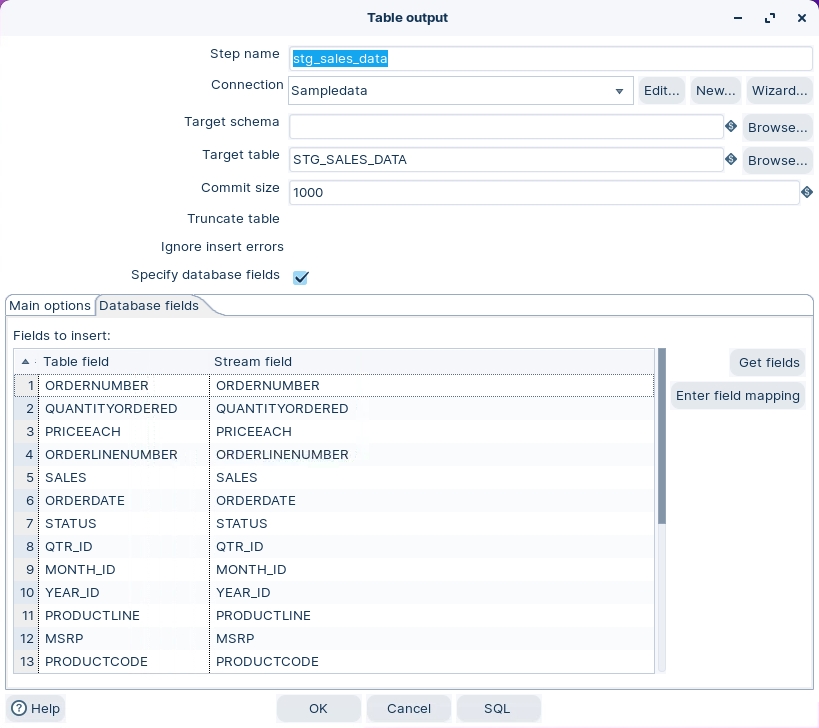
Task: Click variable icon beside Target table field
Action: coord(731,160)
